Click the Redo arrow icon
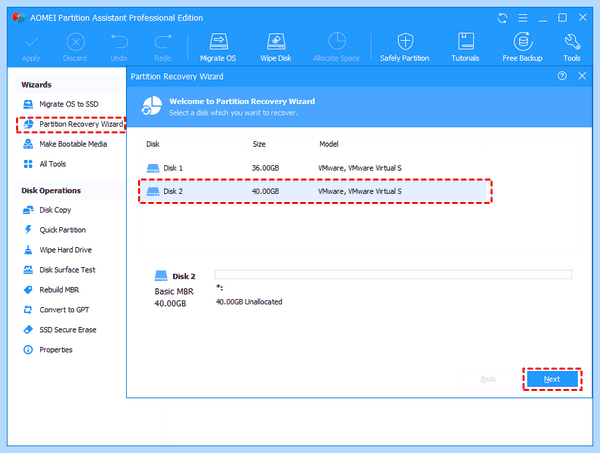The image size is (600, 453). (x=163, y=41)
